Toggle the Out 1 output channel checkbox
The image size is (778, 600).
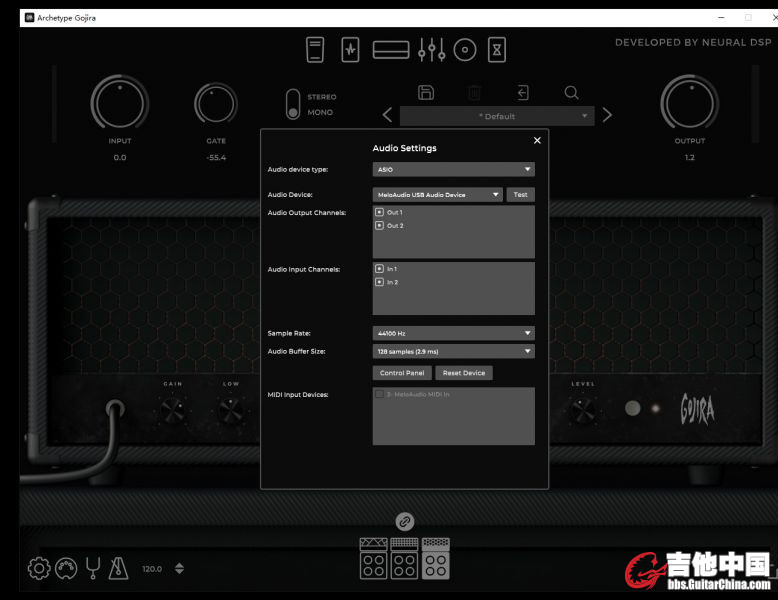(x=380, y=212)
